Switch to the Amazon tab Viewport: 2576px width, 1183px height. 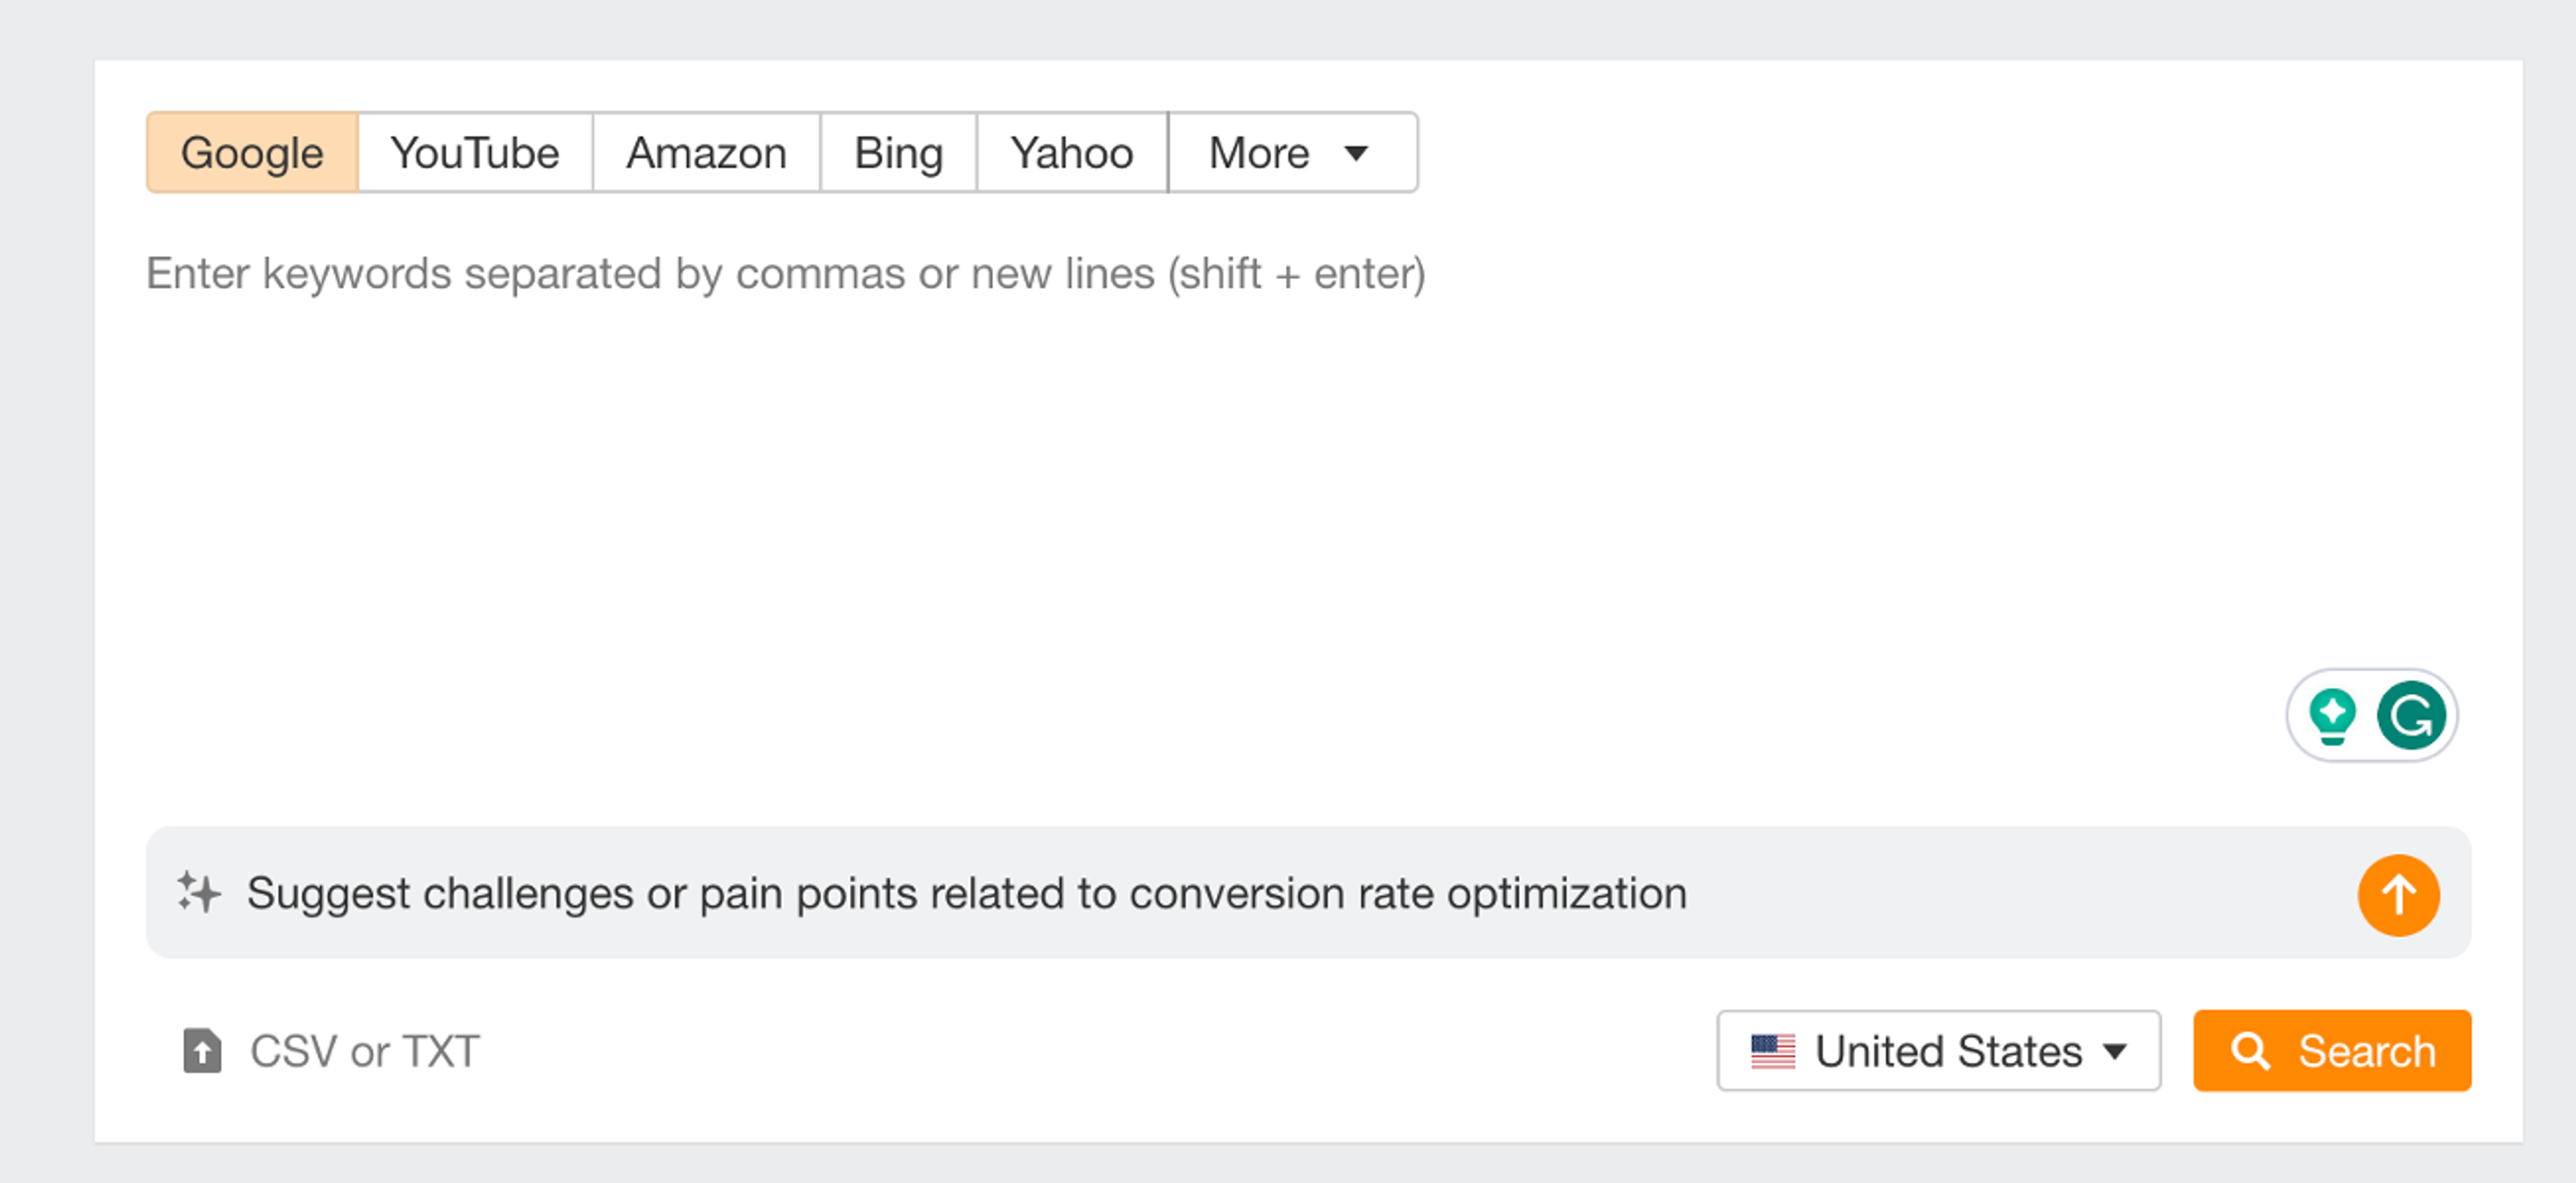tap(706, 153)
